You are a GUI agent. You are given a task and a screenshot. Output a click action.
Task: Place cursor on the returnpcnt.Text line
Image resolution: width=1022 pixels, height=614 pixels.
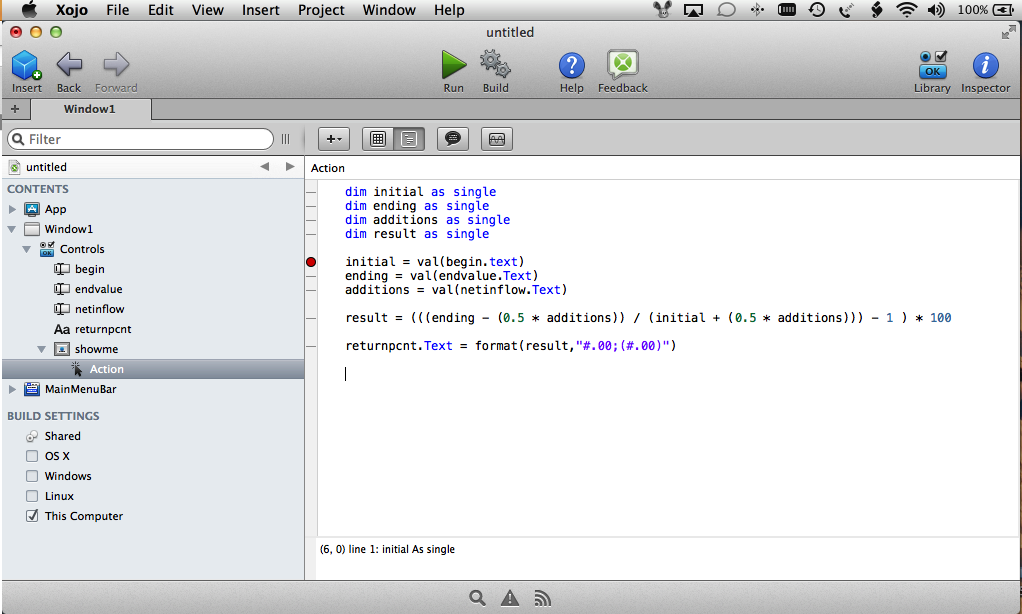point(510,345)
